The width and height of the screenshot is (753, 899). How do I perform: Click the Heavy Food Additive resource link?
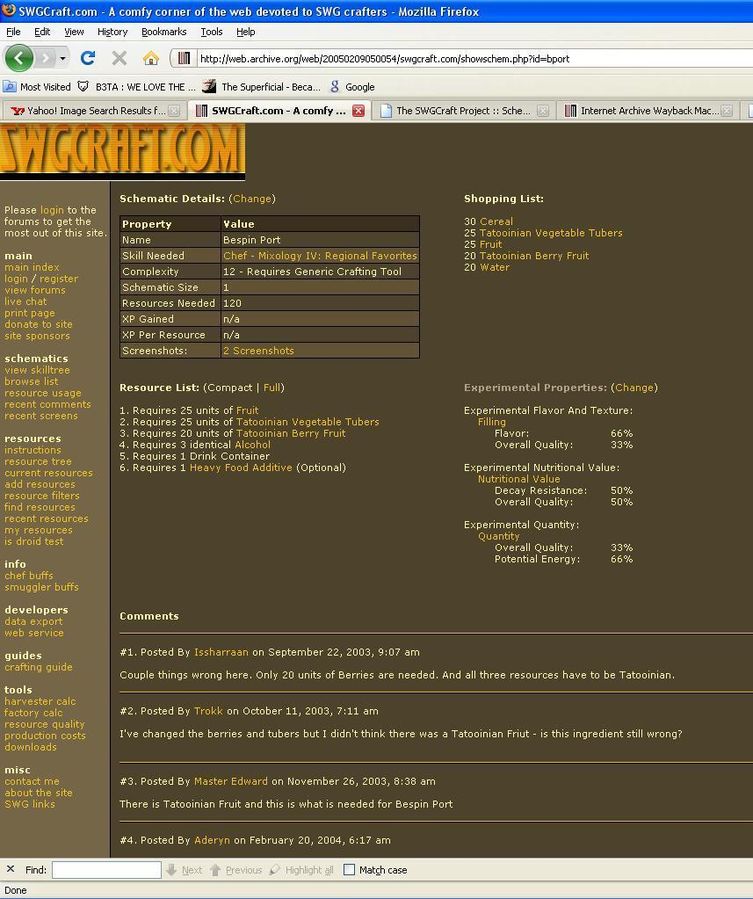241,468
